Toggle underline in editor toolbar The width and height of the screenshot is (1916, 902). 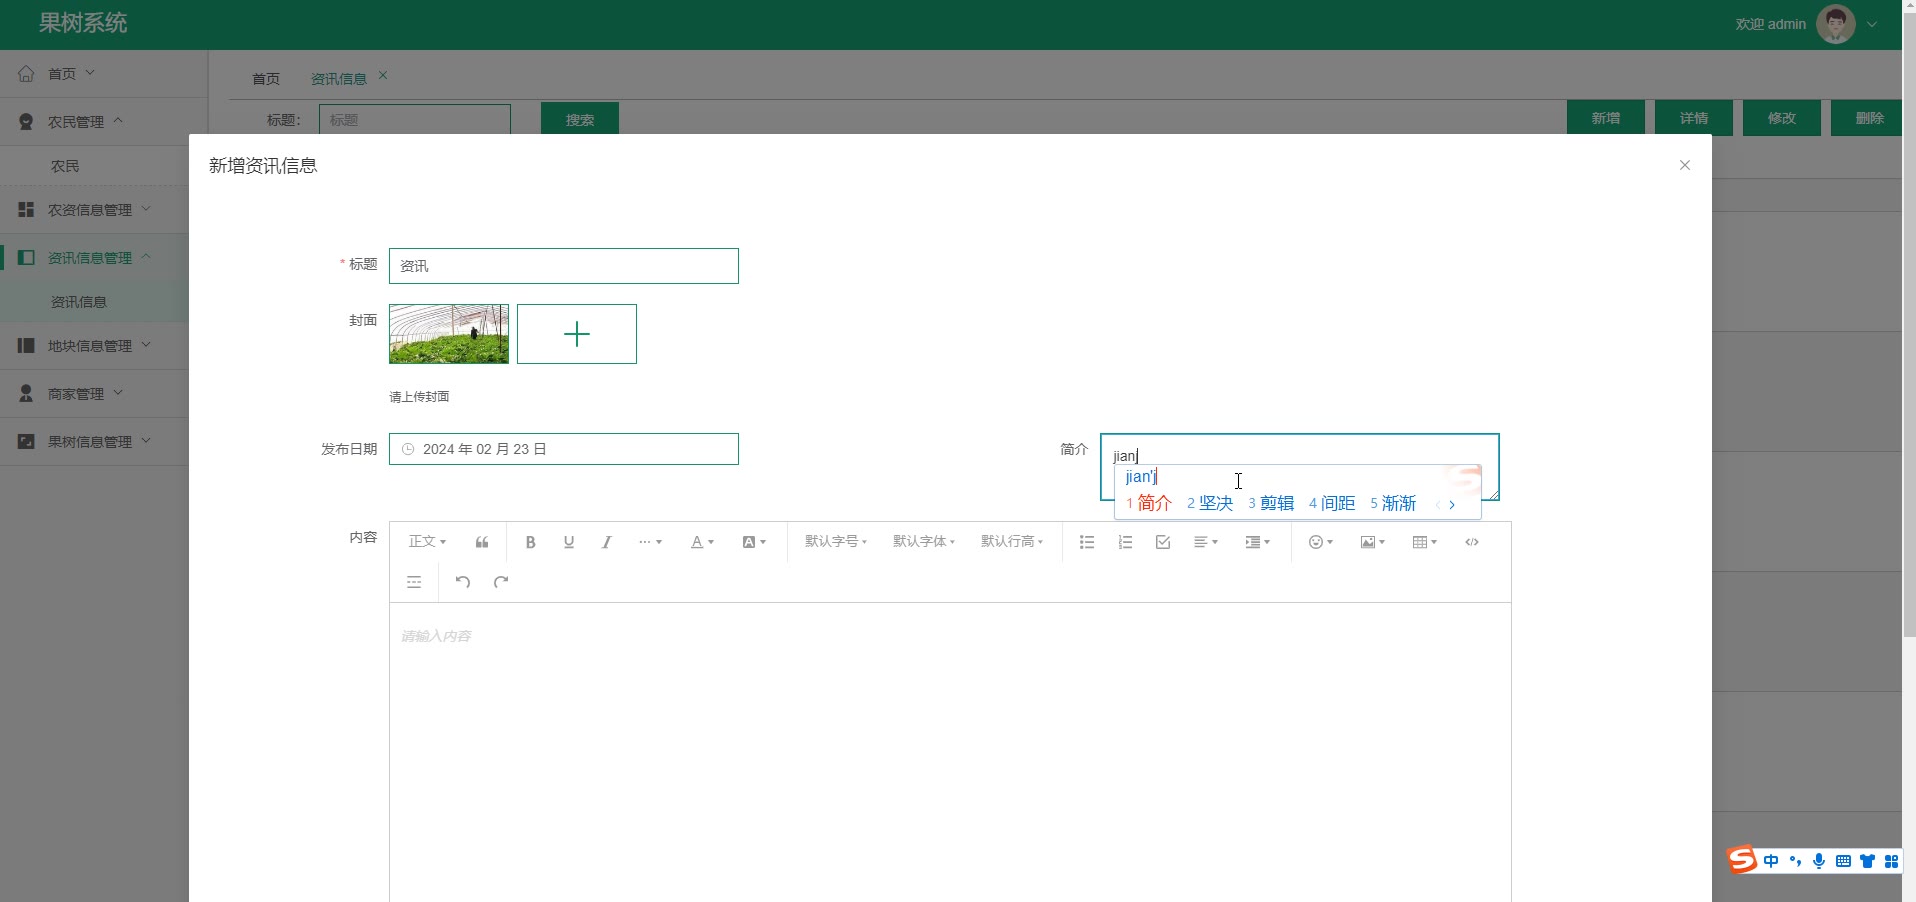(569, 542)
